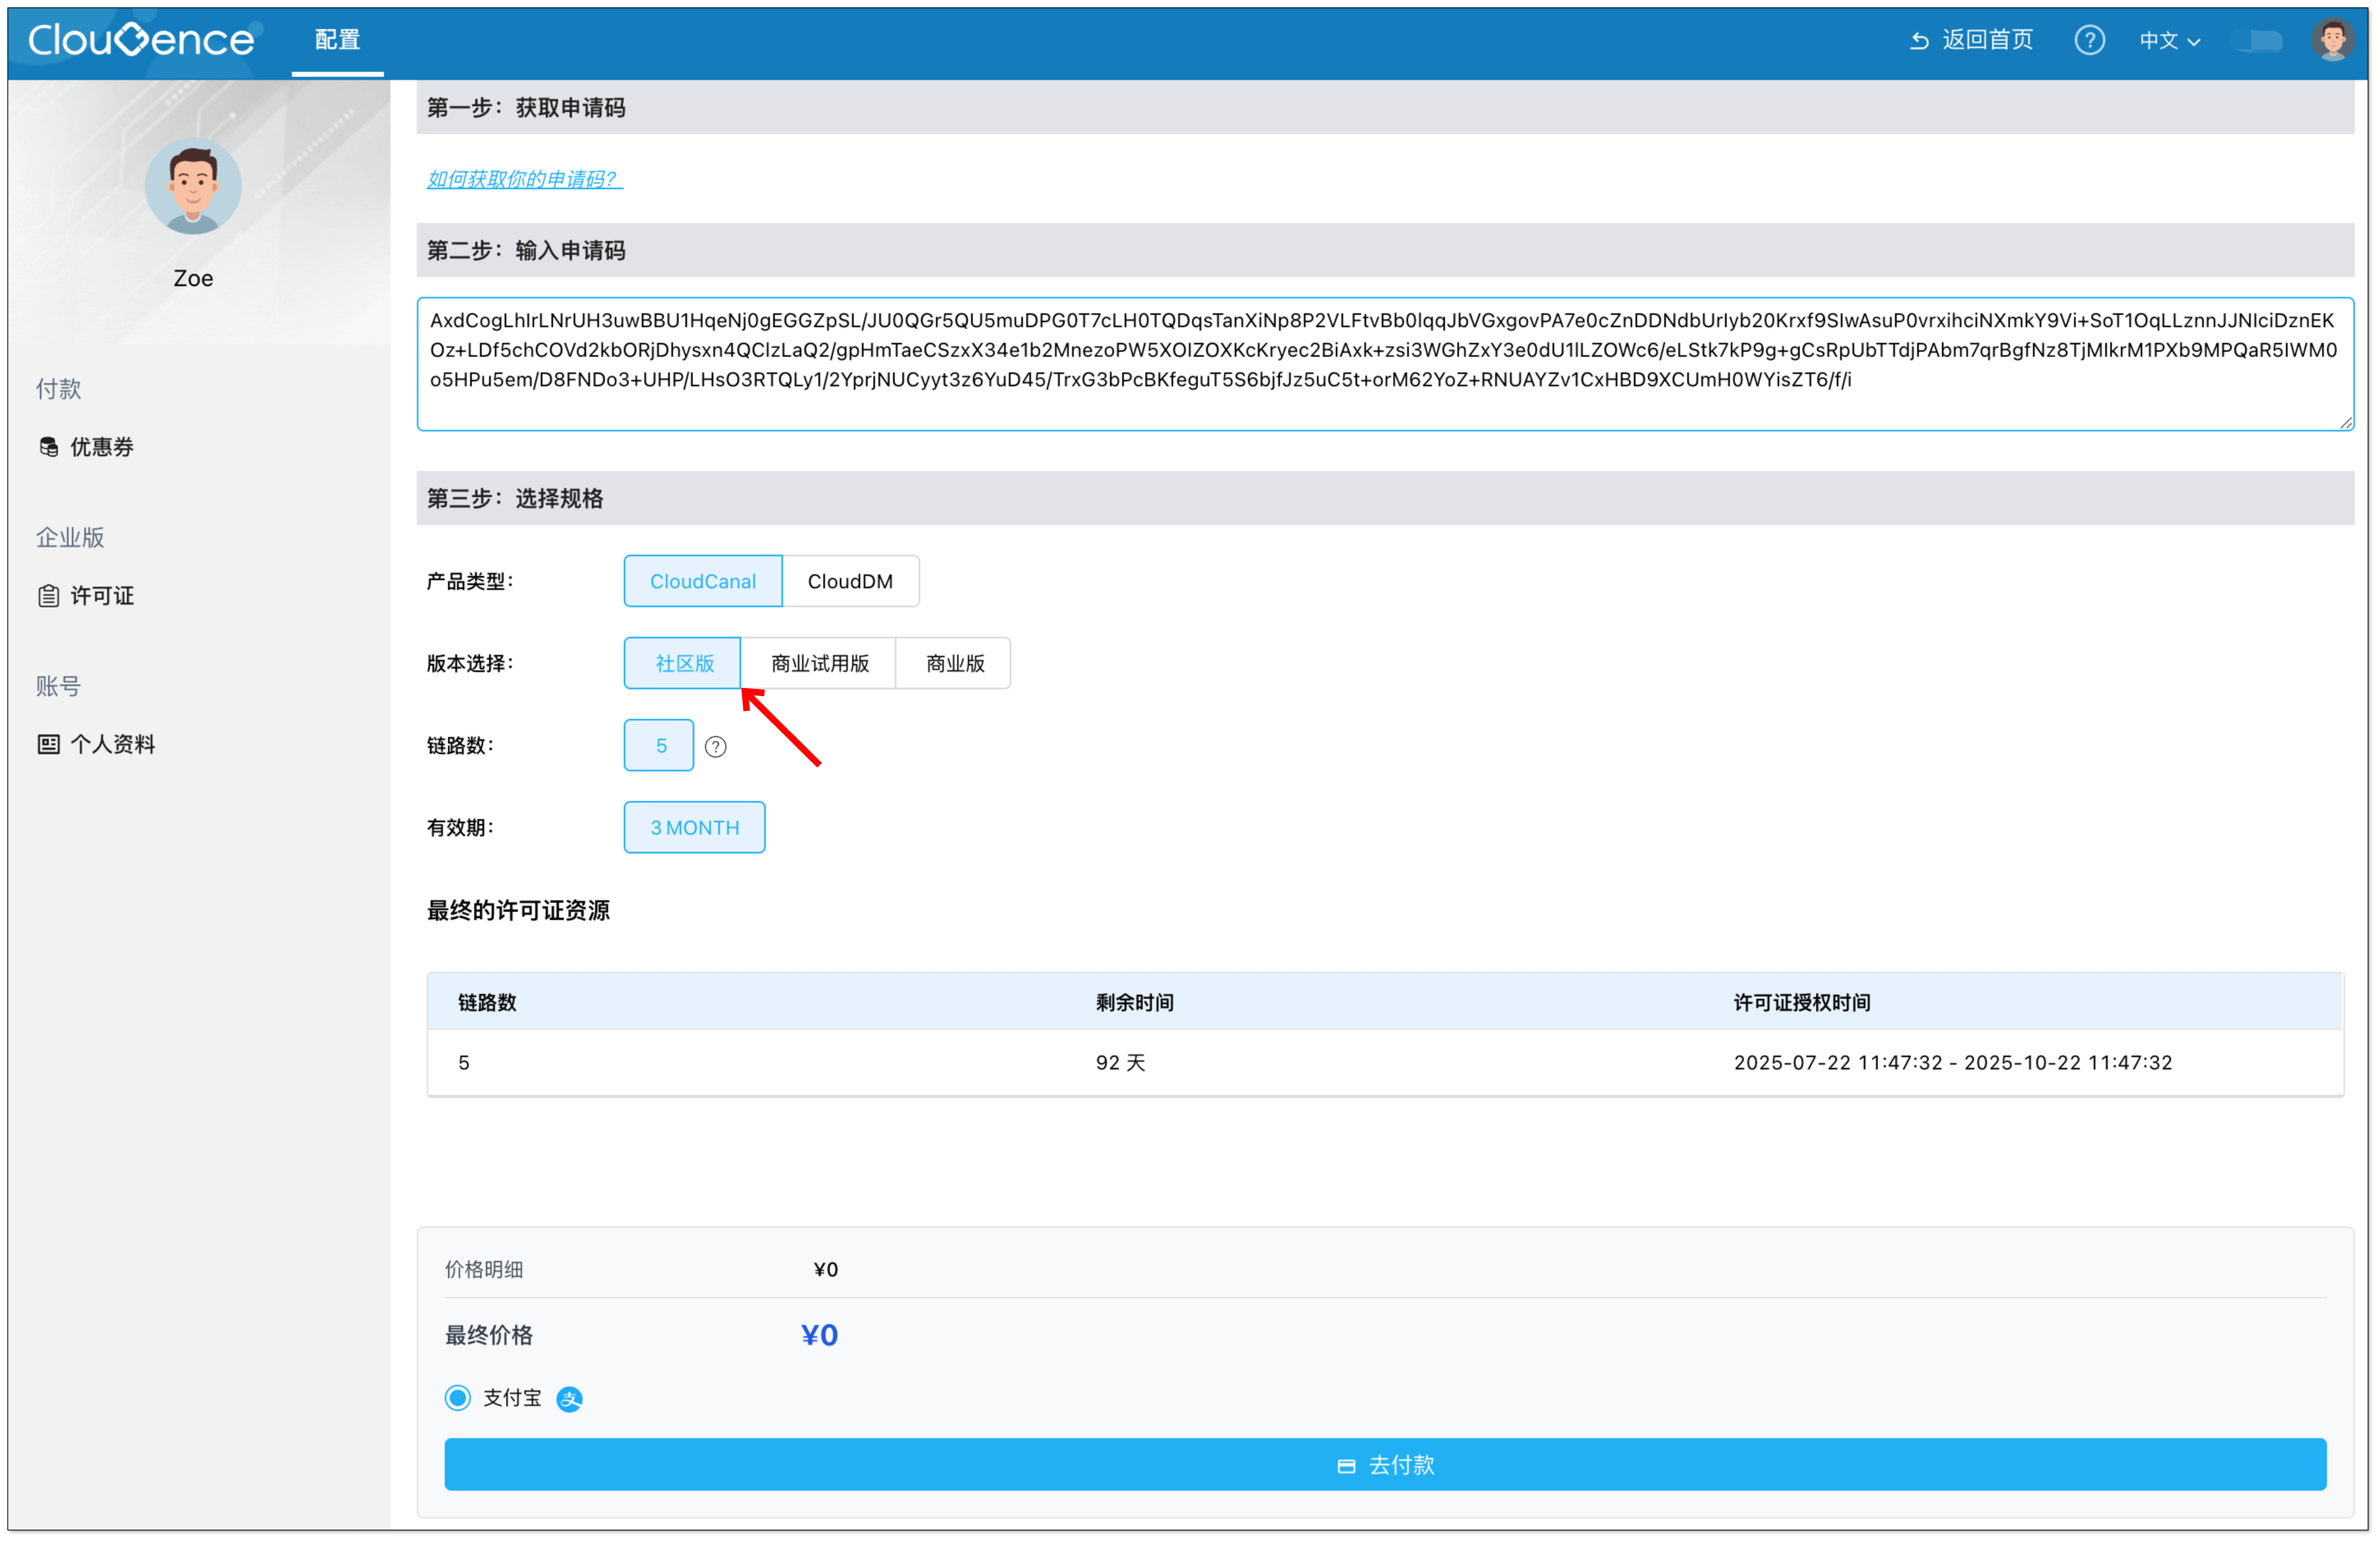Click the 返回首页 back arrow icon
This screenshot has height=1542, width=2380.
[1919, 41]
